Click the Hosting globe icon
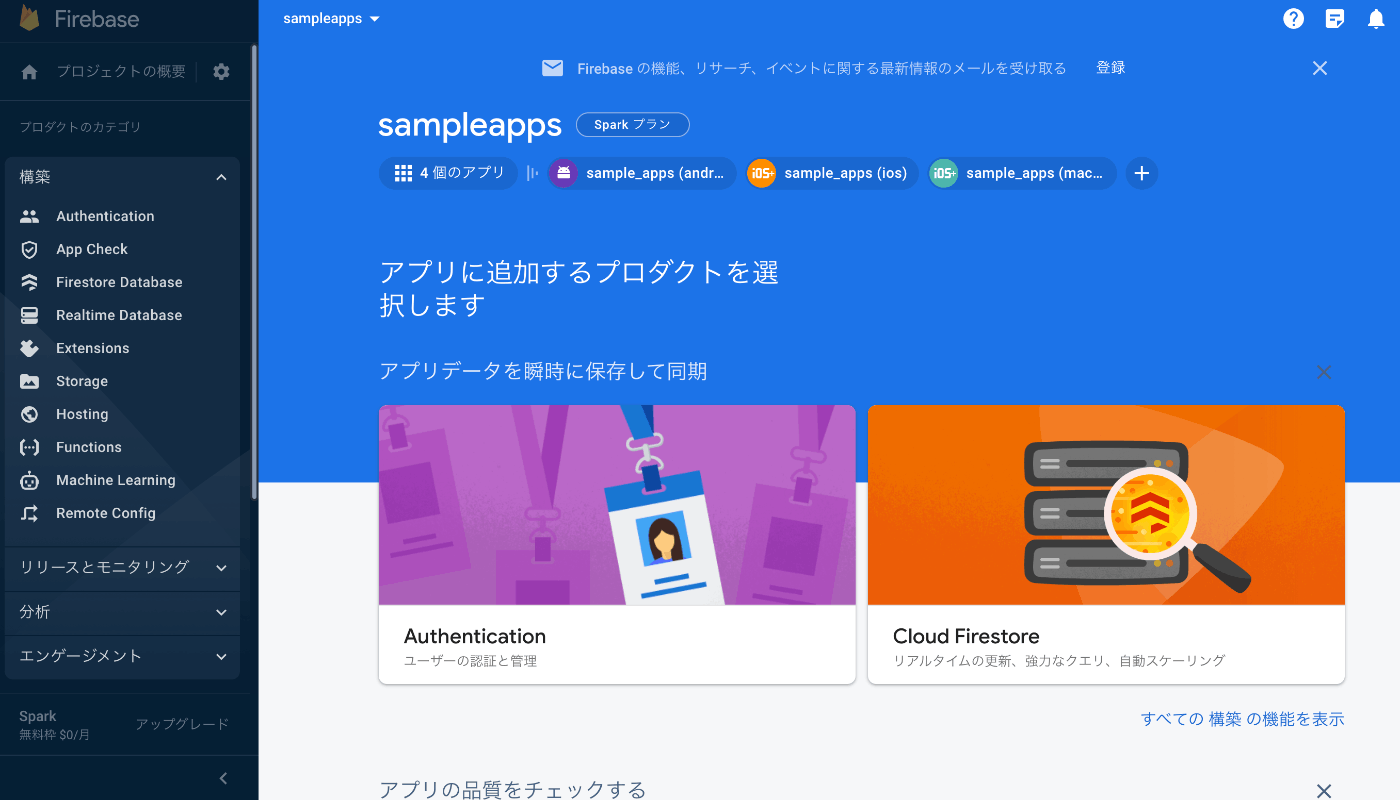This screenshot has width=1400, height=800. [x=30, y=414]
